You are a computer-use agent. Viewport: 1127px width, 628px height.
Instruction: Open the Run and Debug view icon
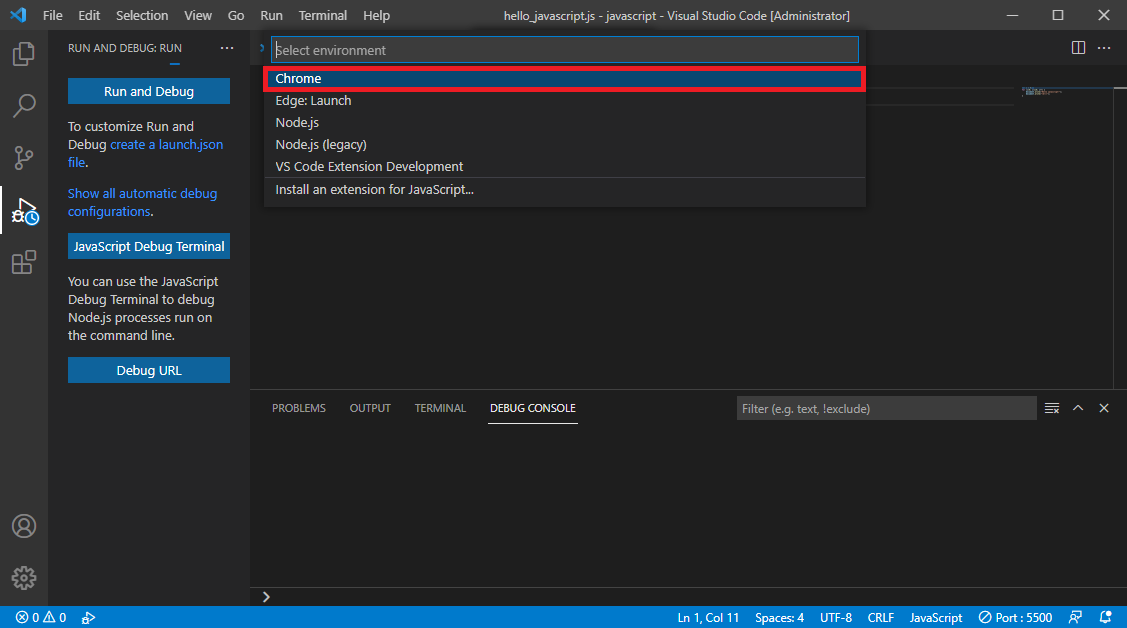tap(24, 211)
